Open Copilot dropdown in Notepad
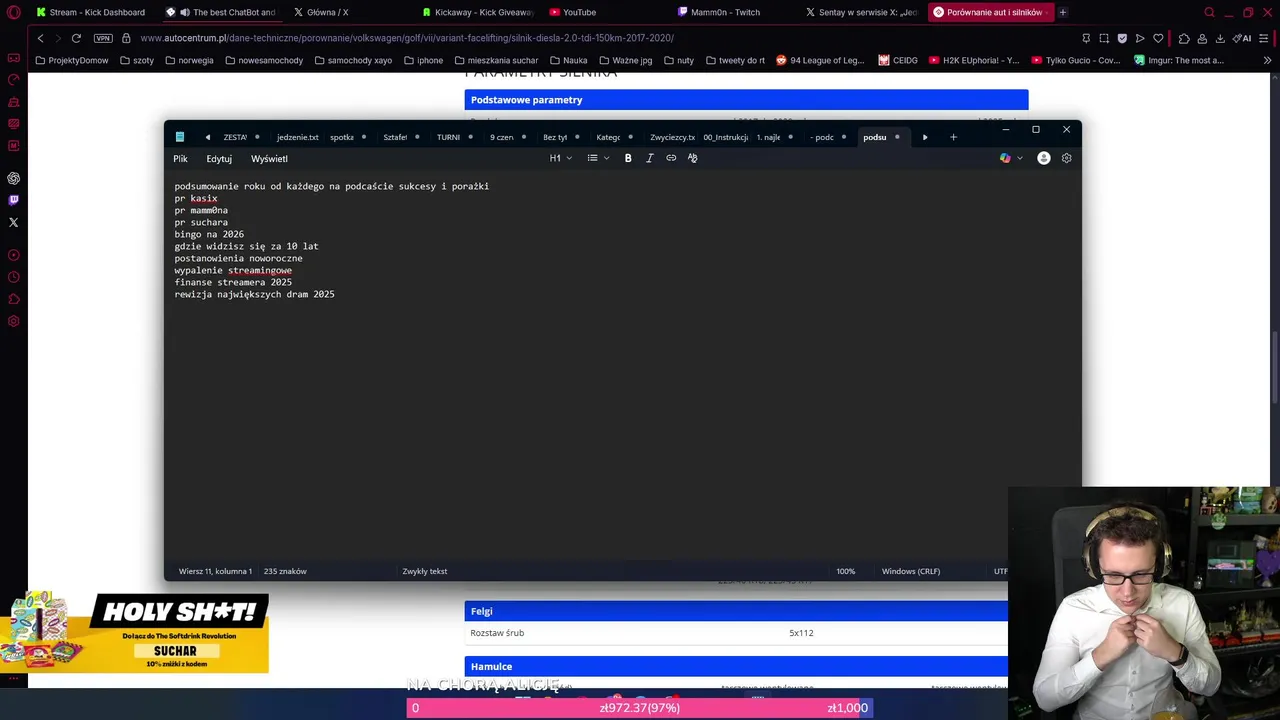The width and height of the screenshot is (1280, 720). tap(1011, 158)
